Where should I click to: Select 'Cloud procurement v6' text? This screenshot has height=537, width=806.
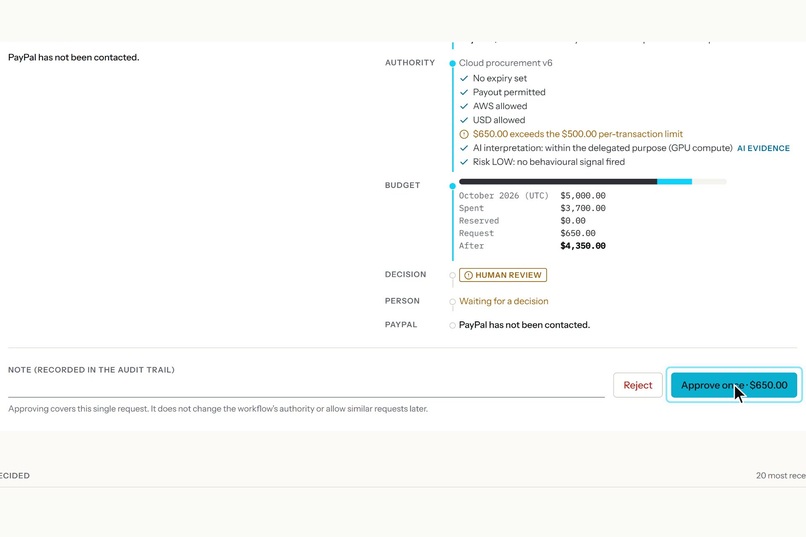tap(505, 63)
